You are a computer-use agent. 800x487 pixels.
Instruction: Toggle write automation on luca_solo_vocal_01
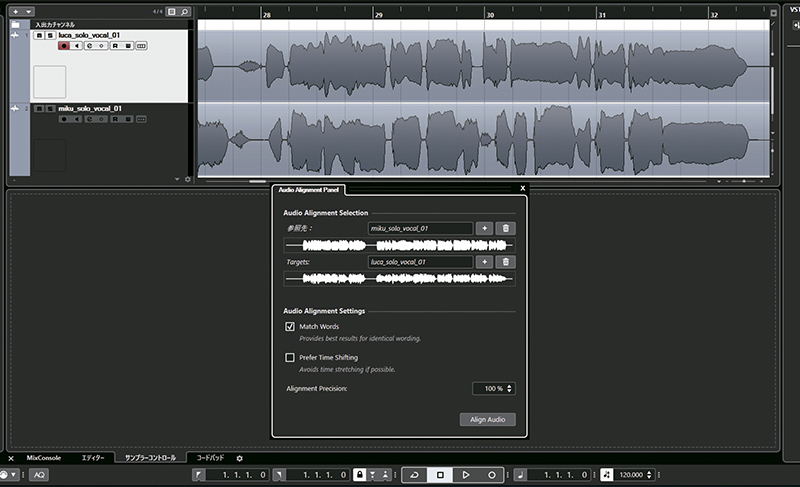click(128, 46)
